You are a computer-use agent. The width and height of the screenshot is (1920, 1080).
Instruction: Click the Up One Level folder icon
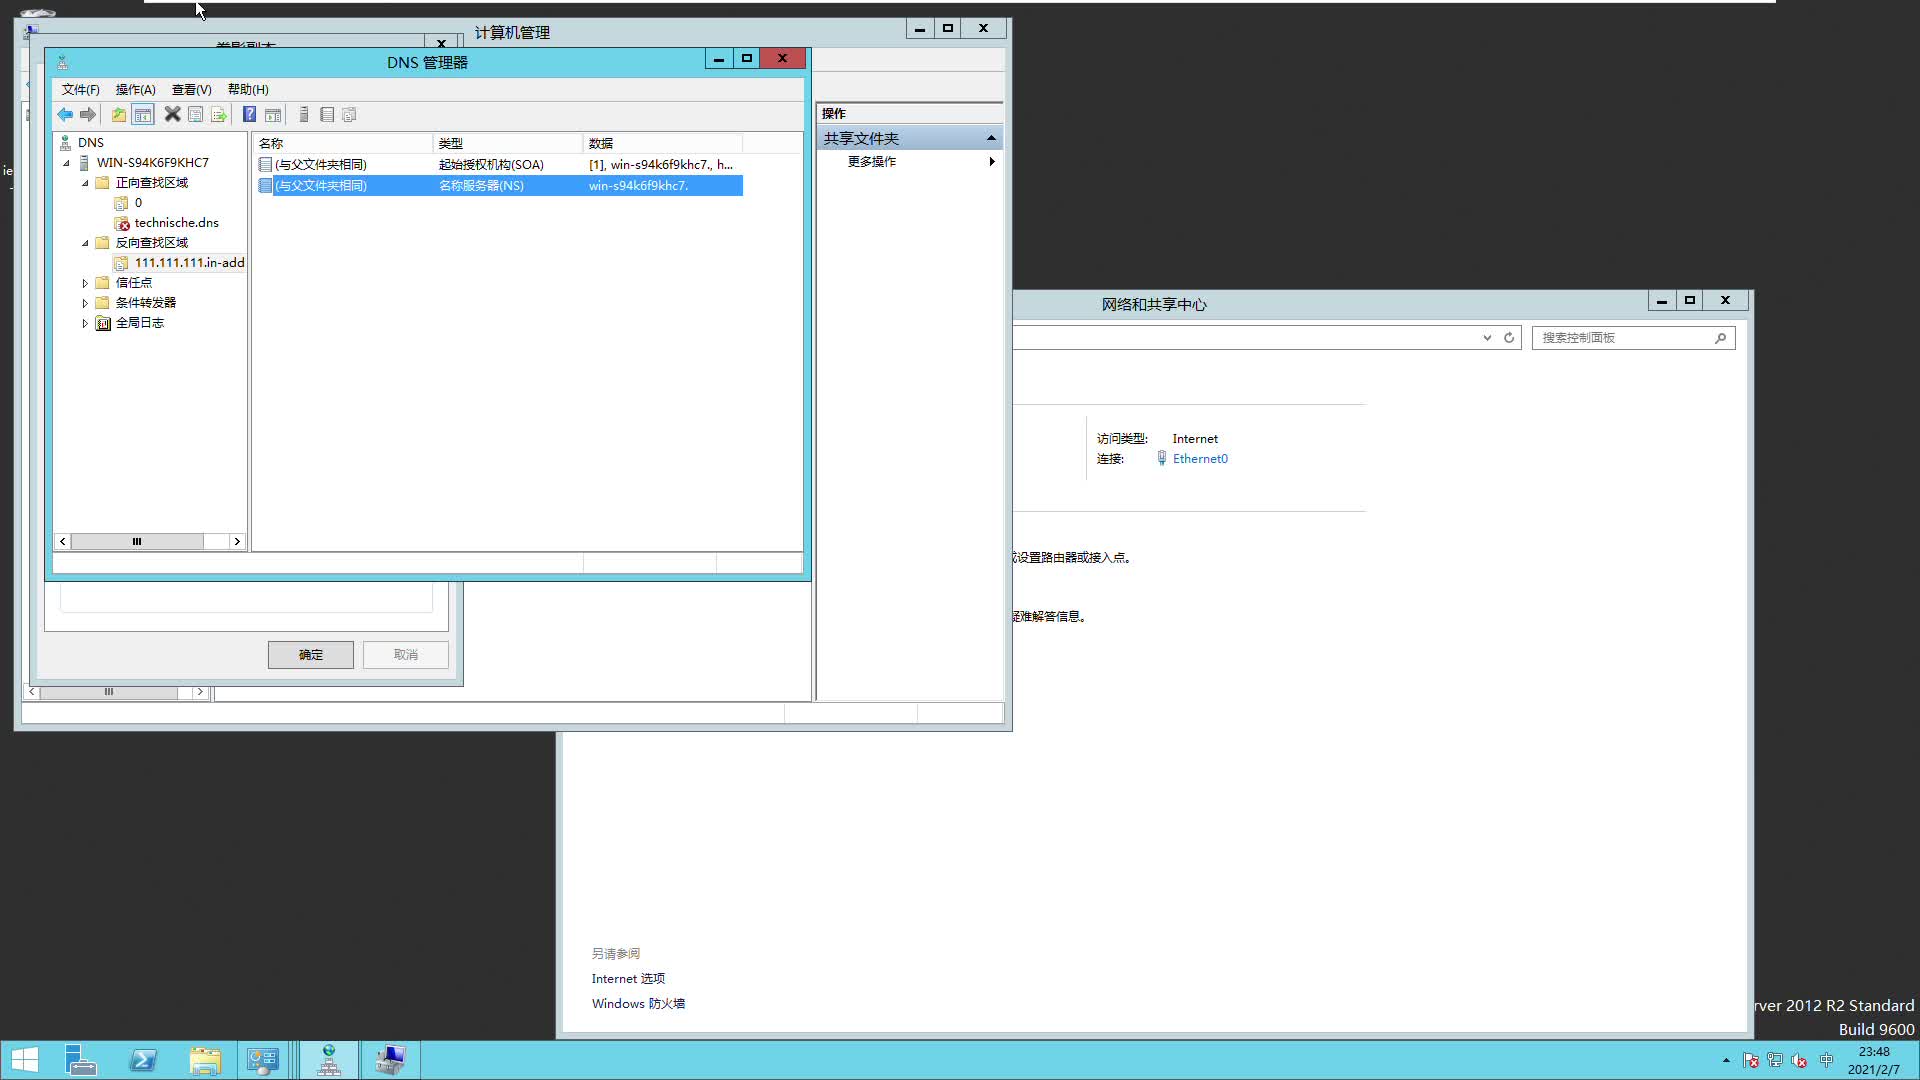[118, 114]
